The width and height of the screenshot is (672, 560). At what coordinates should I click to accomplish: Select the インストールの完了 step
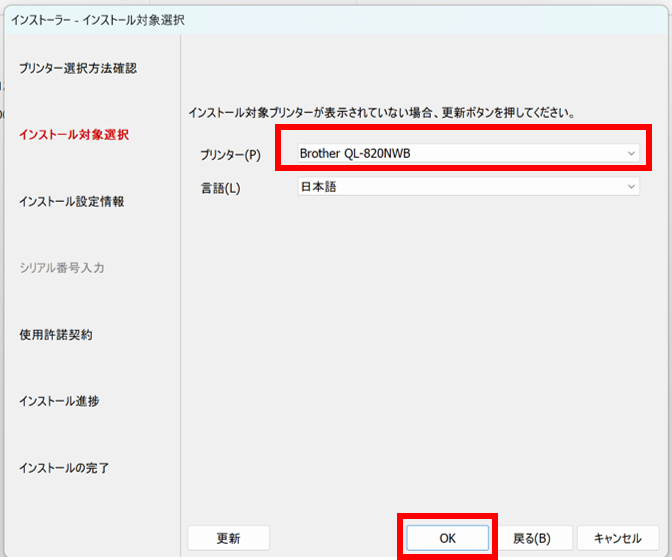coord(64,468)
